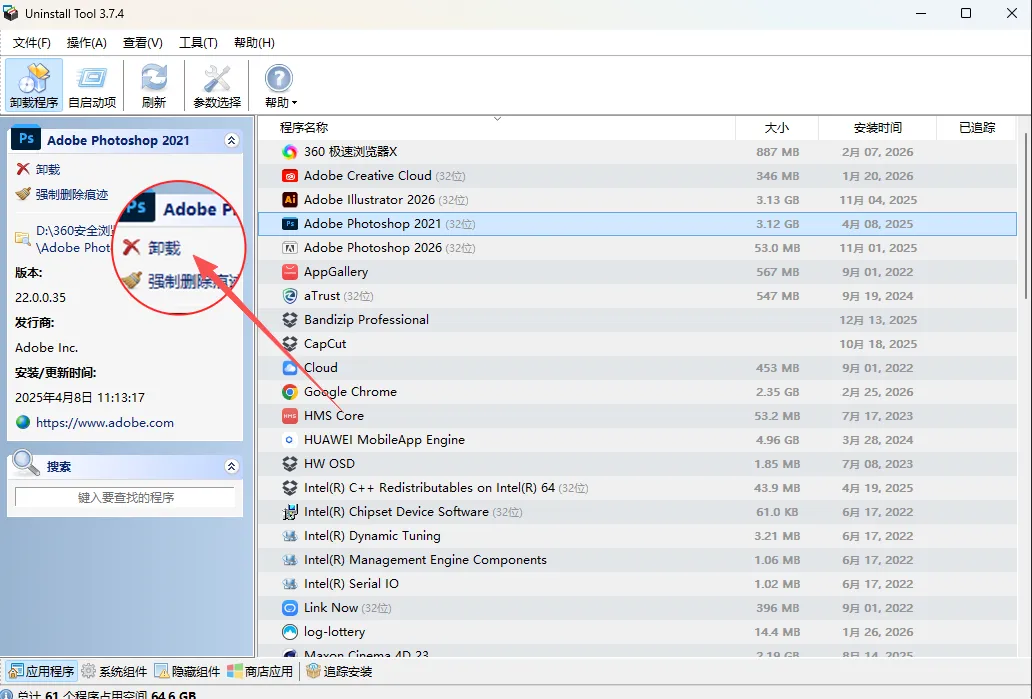The width and height of the screenshot is (1032, 699).
Task: Click the 887 MB size cell
Action: 777,152
